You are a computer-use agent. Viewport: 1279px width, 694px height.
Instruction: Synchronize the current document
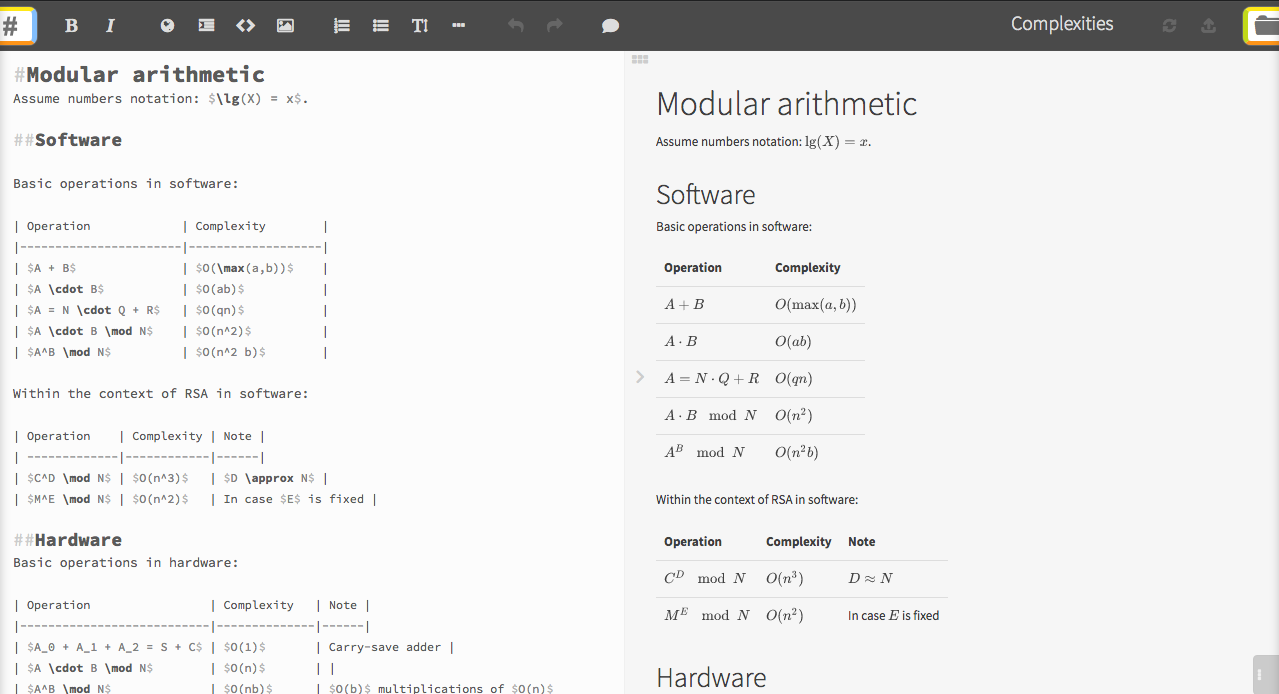[x=1169, y=25]
